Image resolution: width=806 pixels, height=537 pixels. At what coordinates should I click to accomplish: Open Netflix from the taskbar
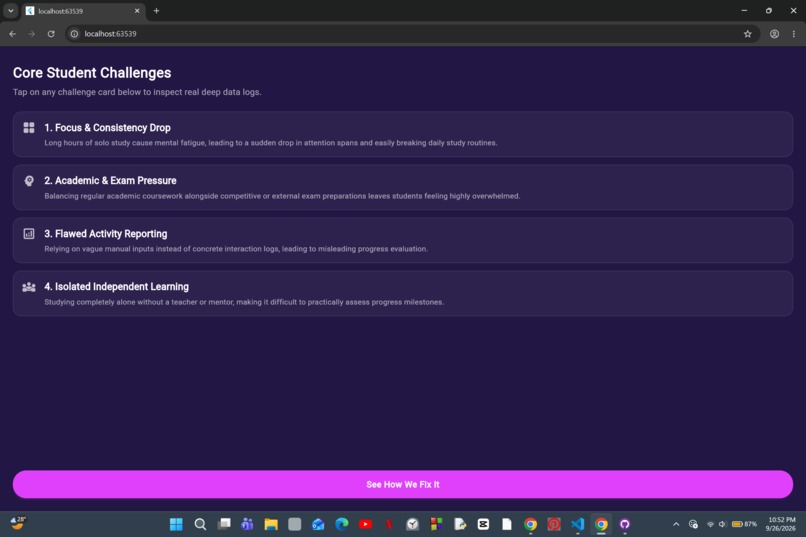[389, 524]
